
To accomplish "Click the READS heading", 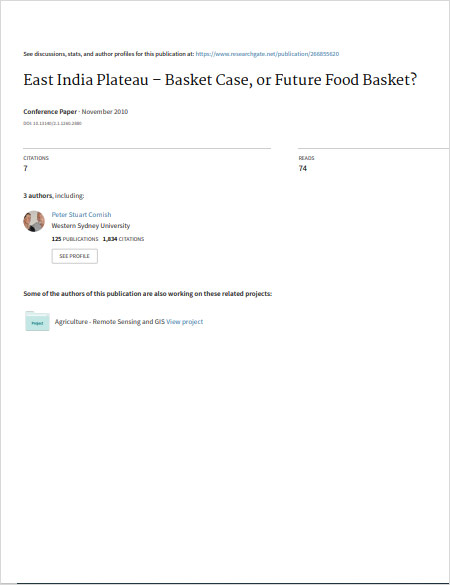I will (x=306, y=158).
